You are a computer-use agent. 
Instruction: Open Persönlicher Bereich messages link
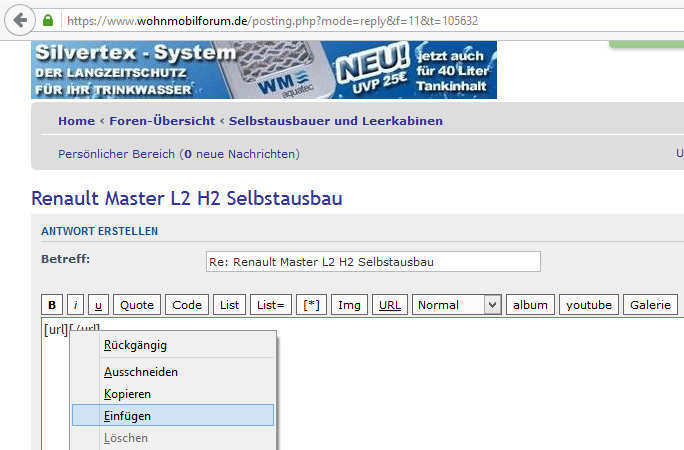click(179, 154)
